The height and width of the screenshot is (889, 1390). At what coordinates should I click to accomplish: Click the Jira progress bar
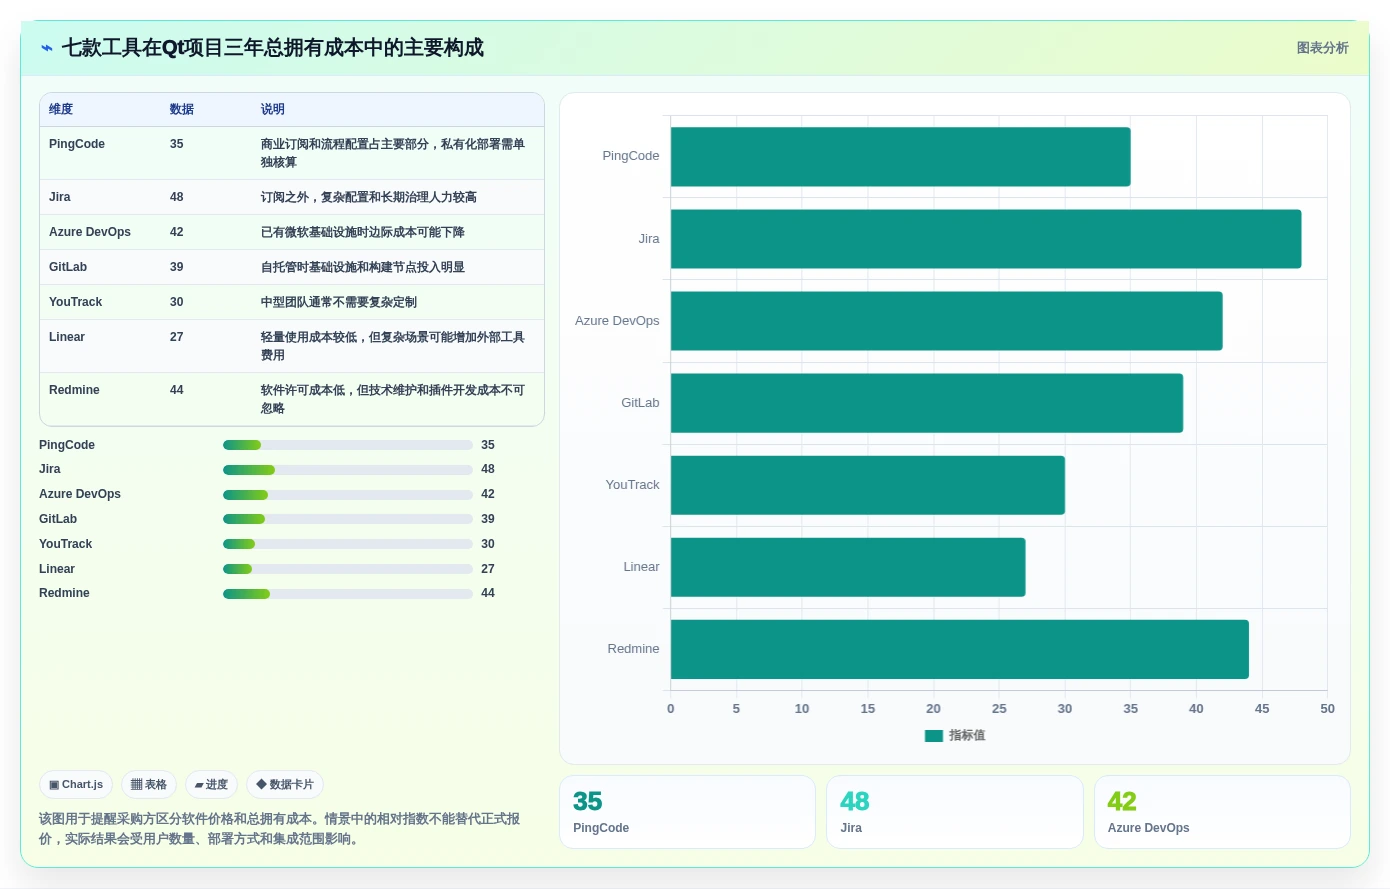point(347,470)
